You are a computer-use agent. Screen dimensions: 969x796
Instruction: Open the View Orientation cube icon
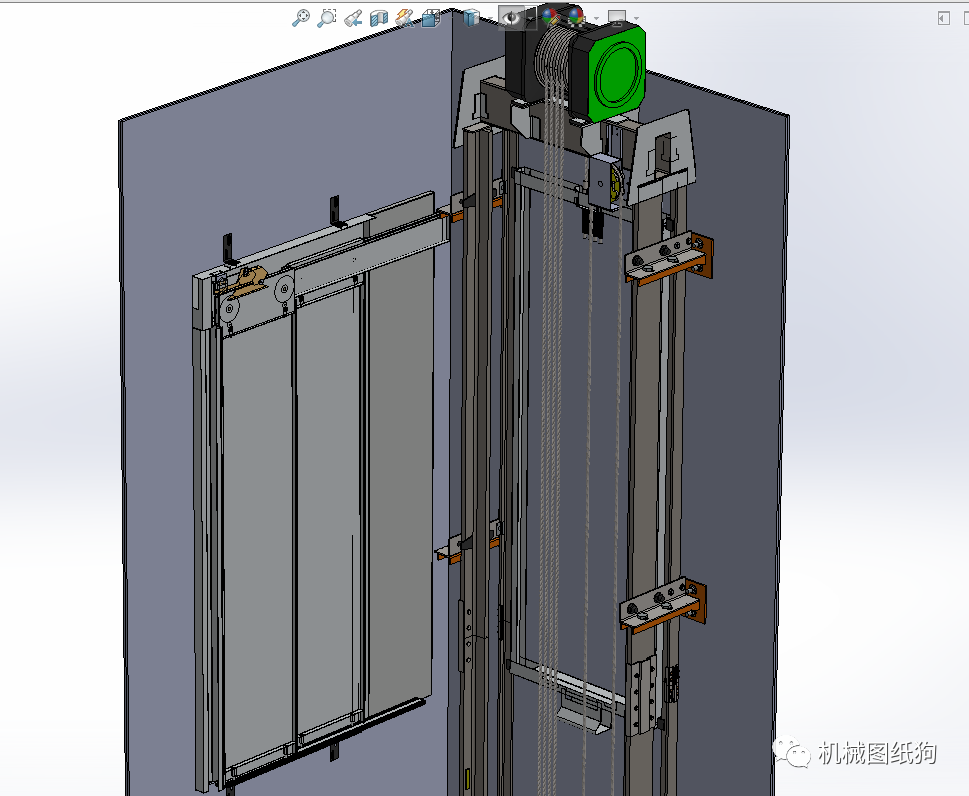coord(431,18)
